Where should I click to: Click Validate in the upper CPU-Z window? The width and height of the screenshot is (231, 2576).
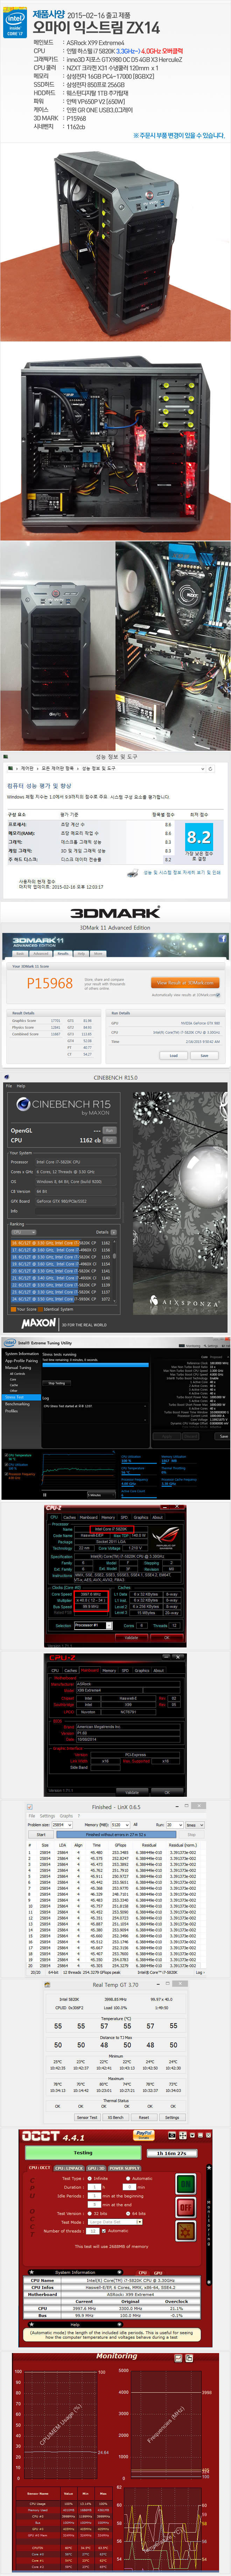[x=132, y=1638]
